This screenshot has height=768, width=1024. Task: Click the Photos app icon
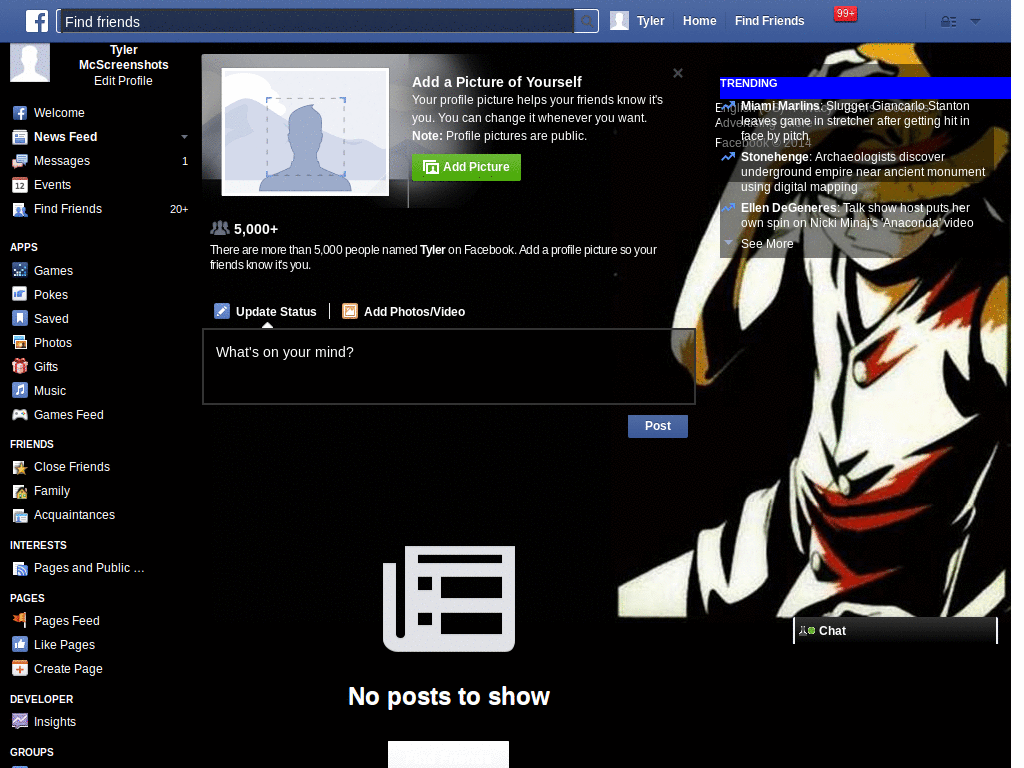(20, 343)
